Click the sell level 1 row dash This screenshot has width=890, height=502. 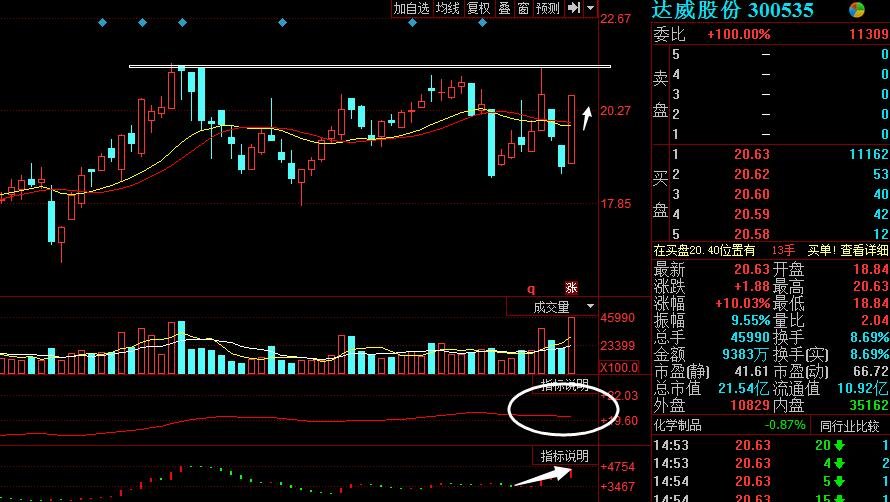click(766, 135)
